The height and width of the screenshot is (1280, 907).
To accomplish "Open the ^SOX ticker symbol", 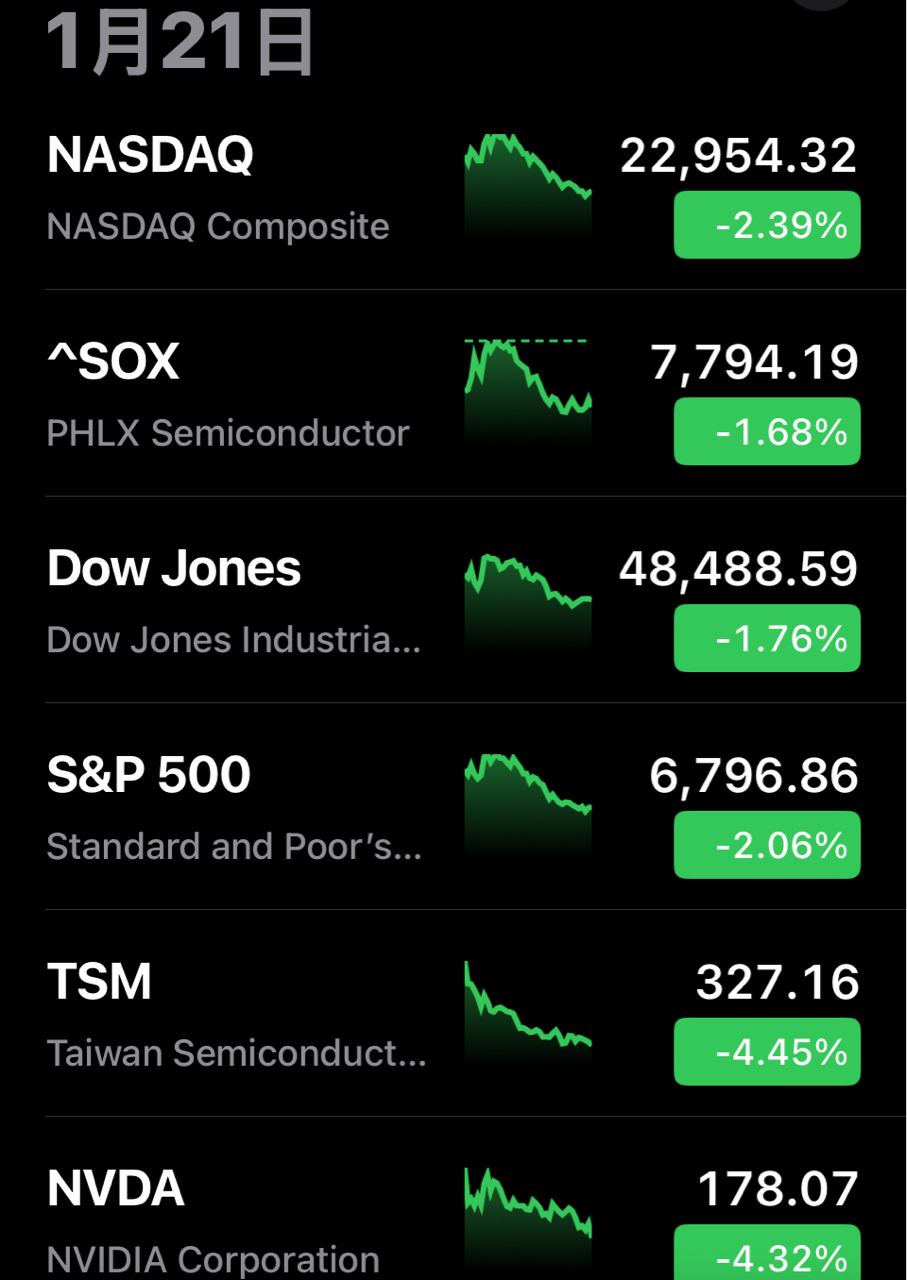I will point(113,362).
